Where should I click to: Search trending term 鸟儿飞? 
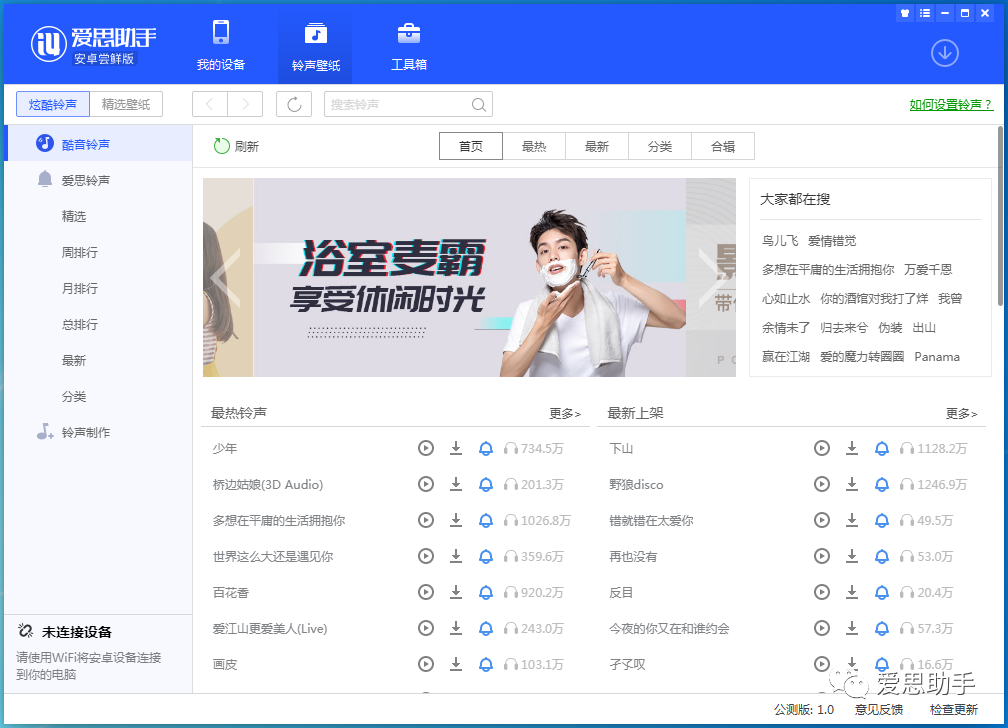(x=780, y=241)
